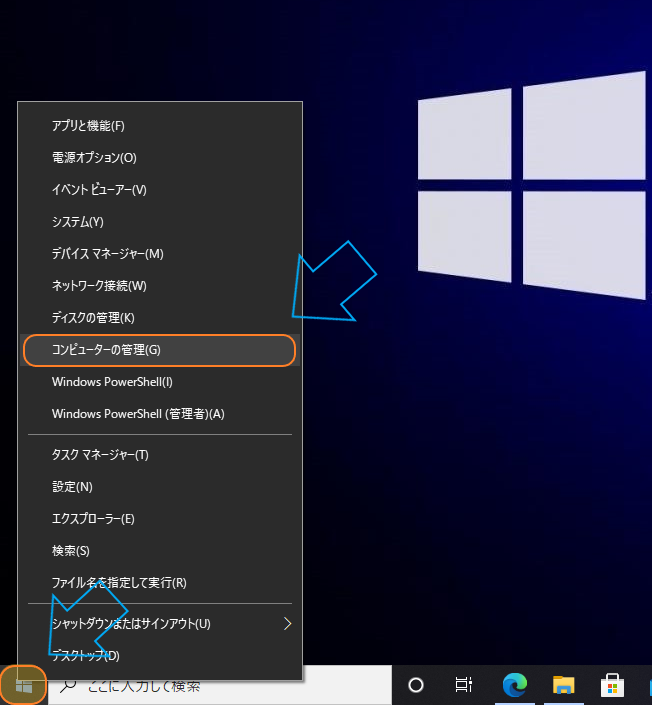Choose システム(Y) in the context menu
The image size is (652, 705).
click(160, 222)
